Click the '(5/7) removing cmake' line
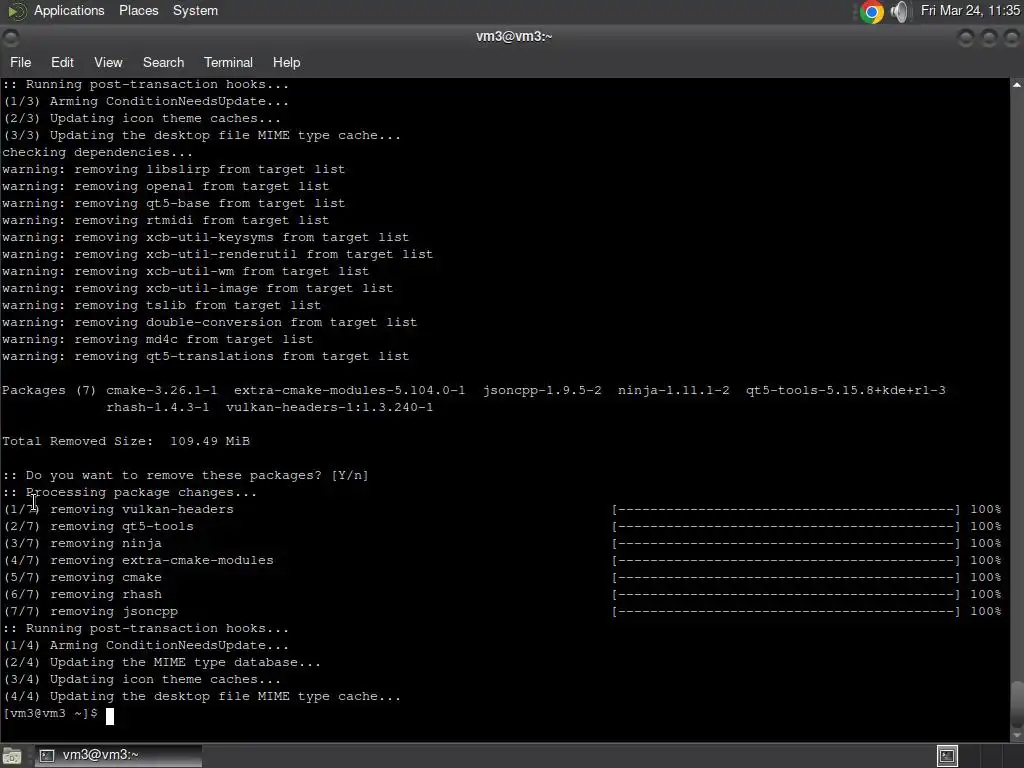This screenshot has height=768, width=1024. tap(82, 577)
